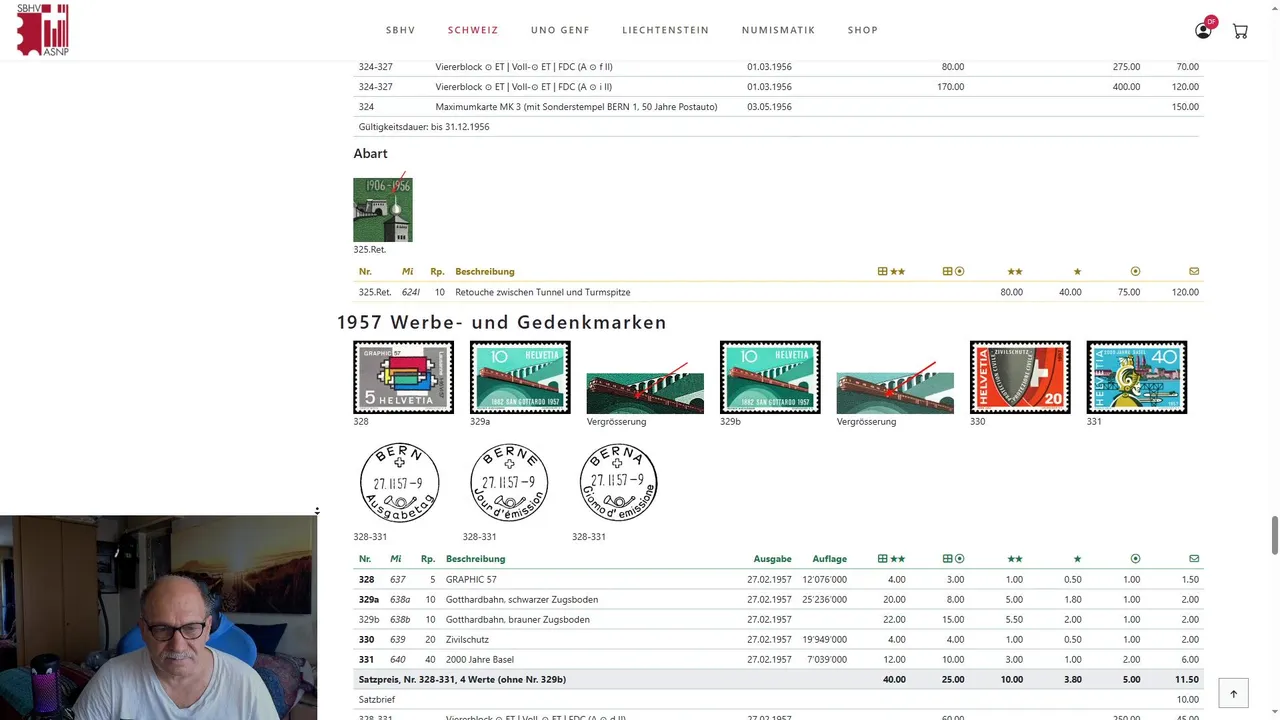Click the block used icon in the 1957 table header
Image resolution: width=1280 pixels, height=720 pixels.
[953, 559]
